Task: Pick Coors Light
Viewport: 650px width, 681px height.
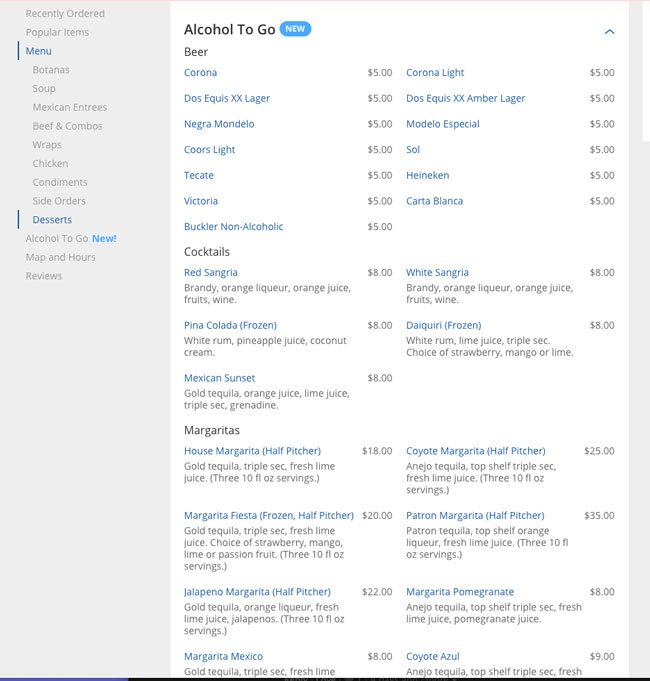Action: click(209, 149)
